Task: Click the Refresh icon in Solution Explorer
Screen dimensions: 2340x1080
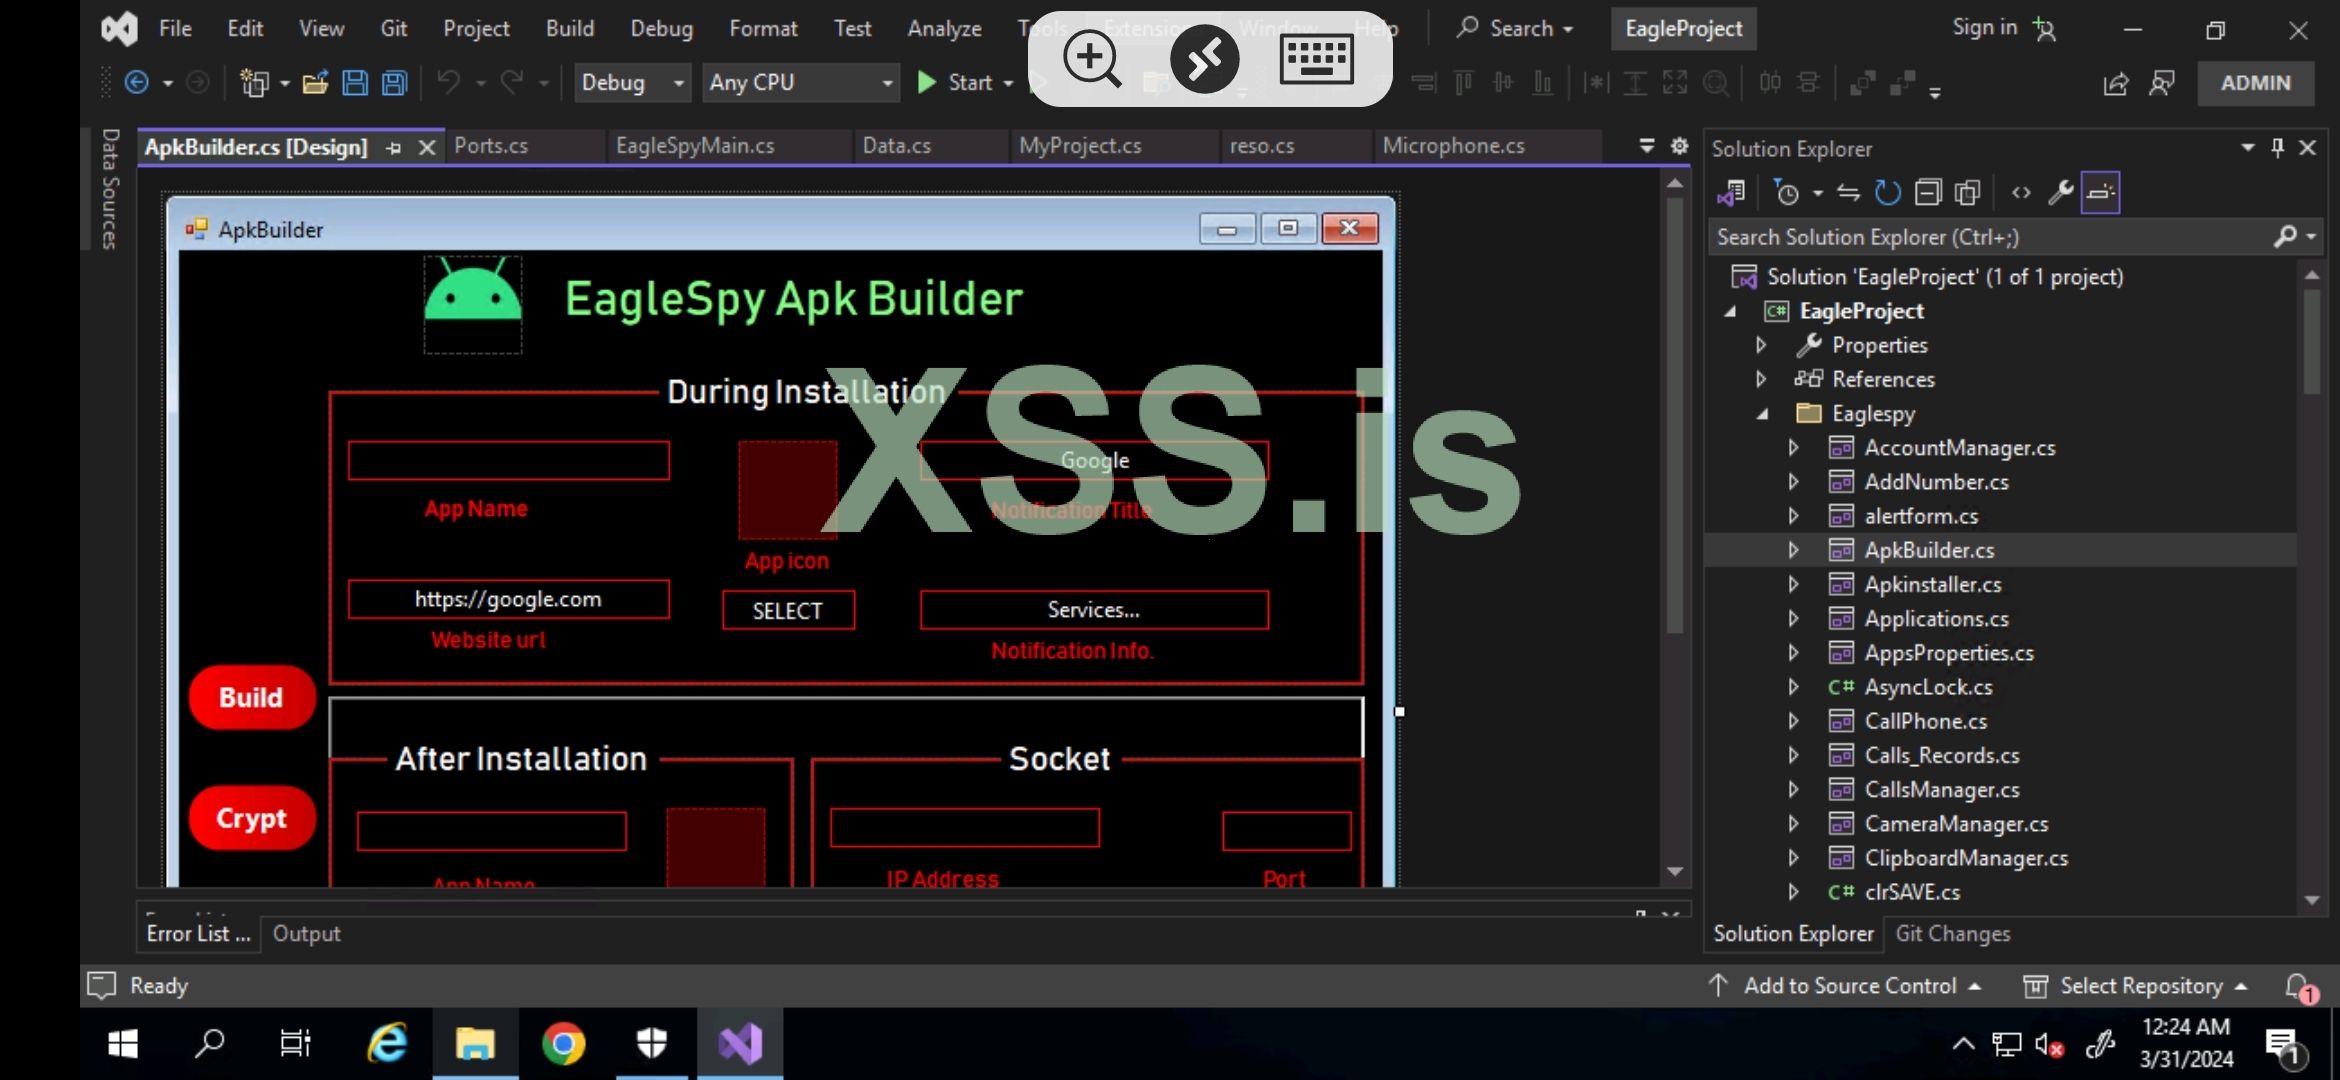Action: 1889,192
